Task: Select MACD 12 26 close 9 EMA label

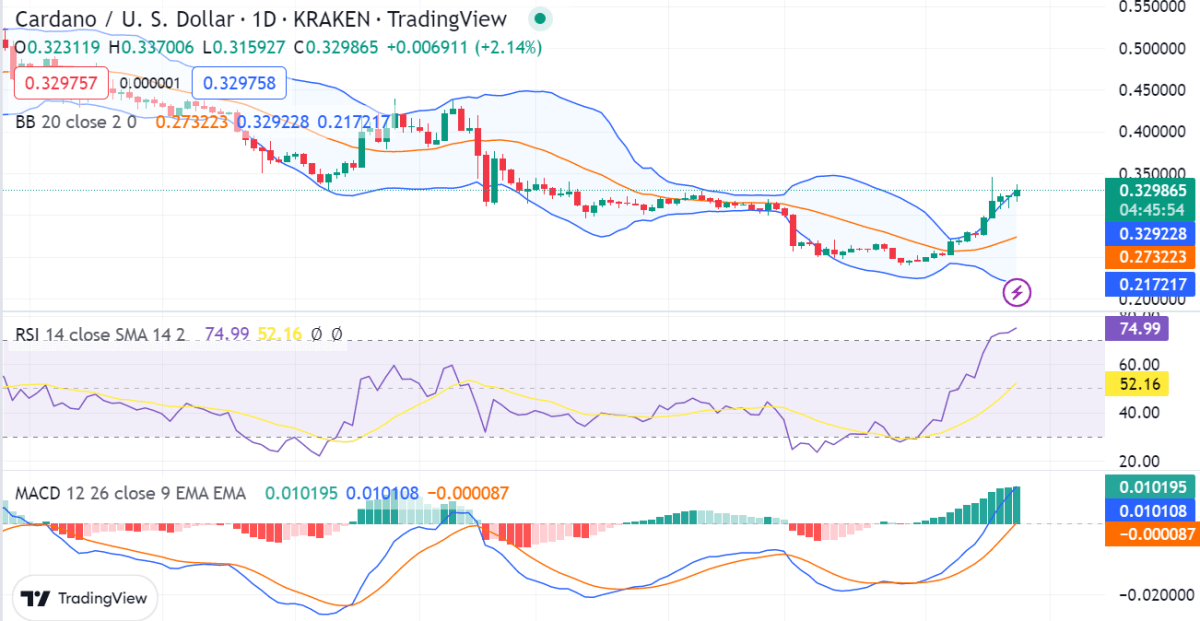Action: [130, 493]
